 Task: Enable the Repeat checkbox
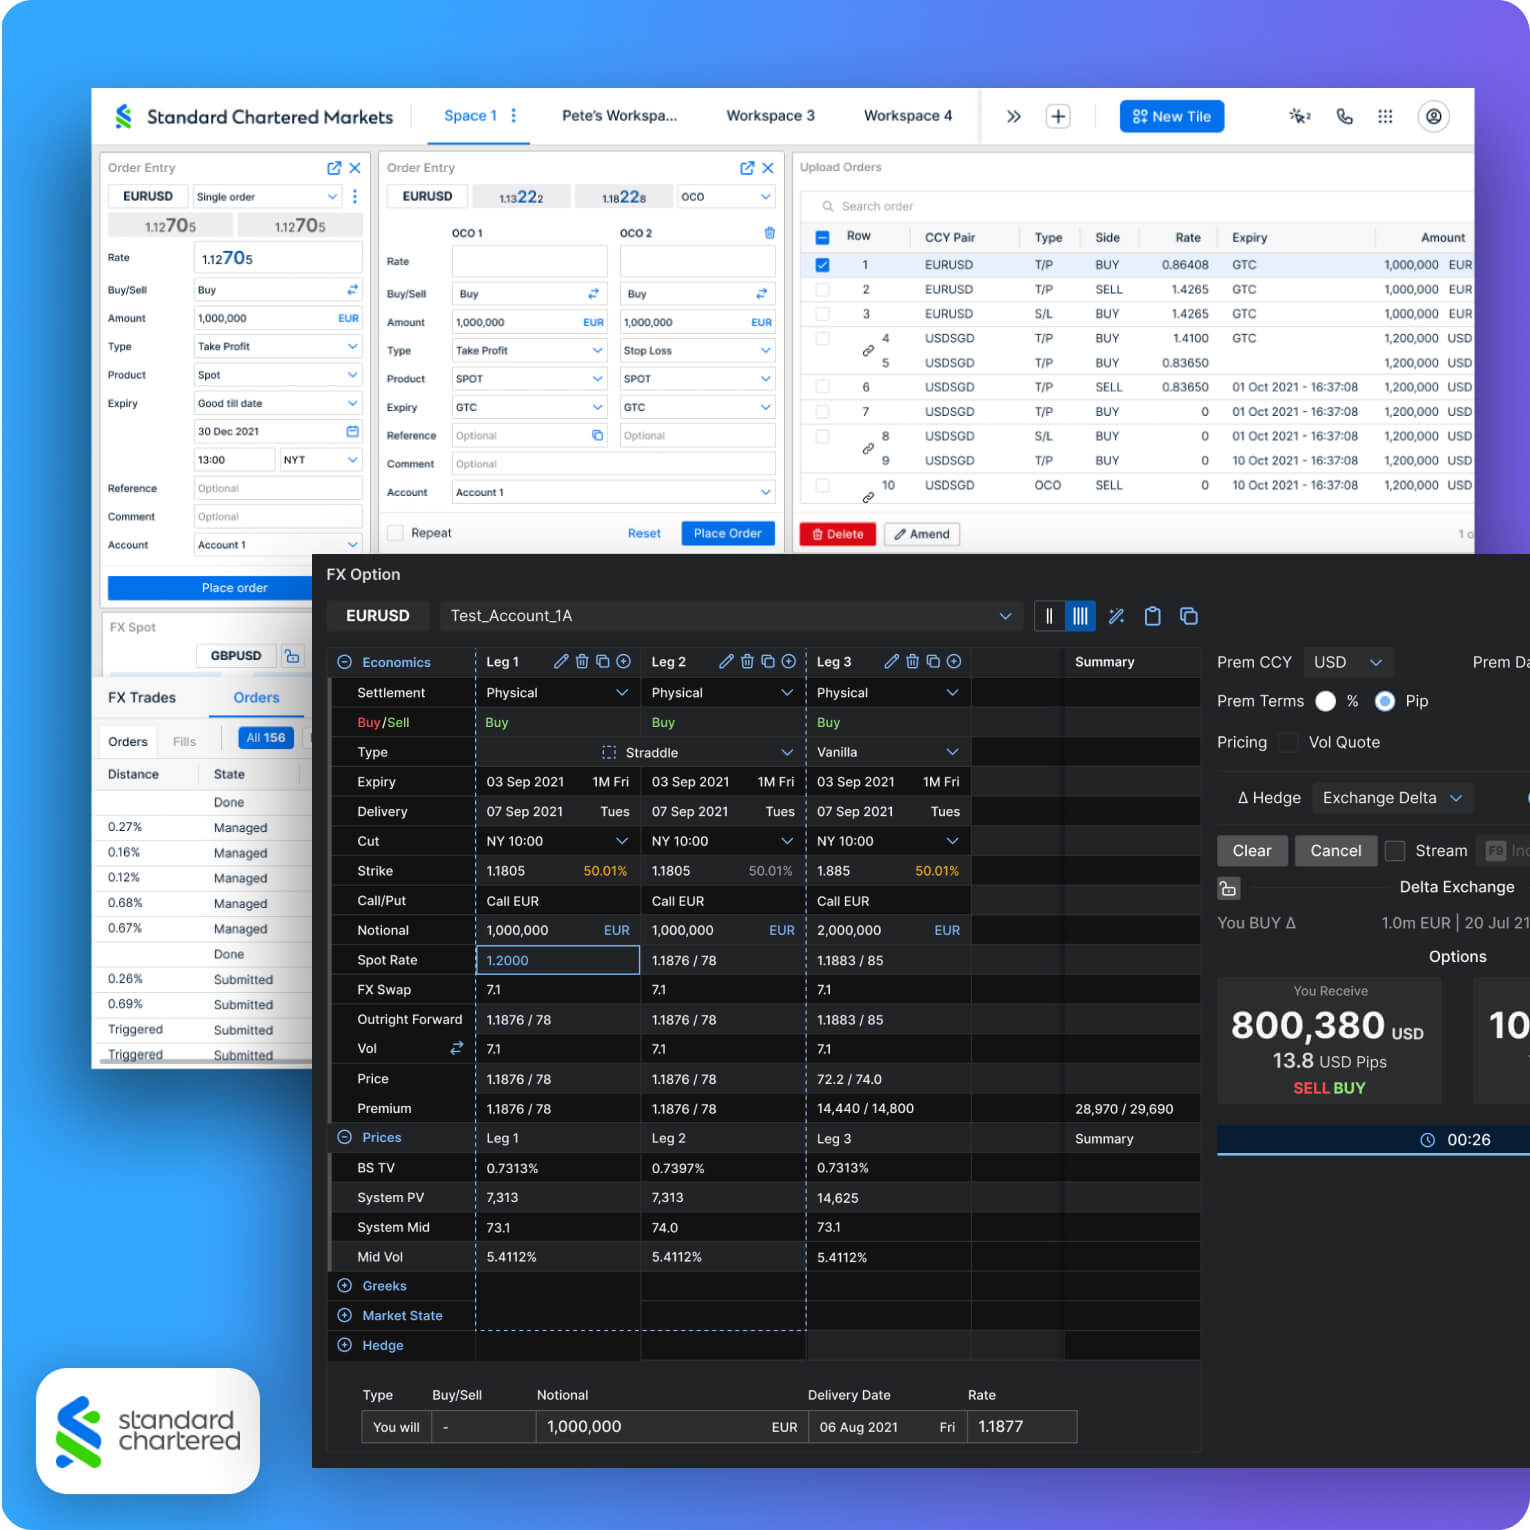point(396,533)
